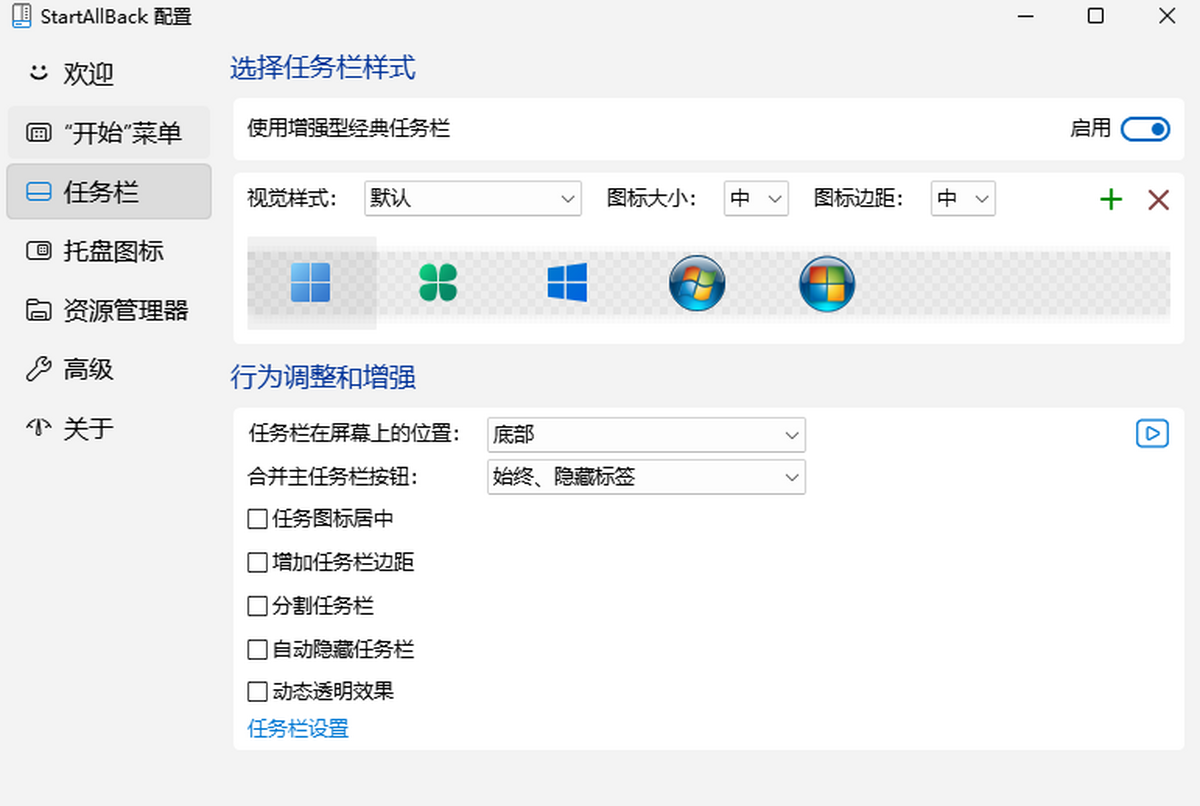Open the 视觉样式 dropdown
The image size is (1200, 806).
(x=473, y=198)
